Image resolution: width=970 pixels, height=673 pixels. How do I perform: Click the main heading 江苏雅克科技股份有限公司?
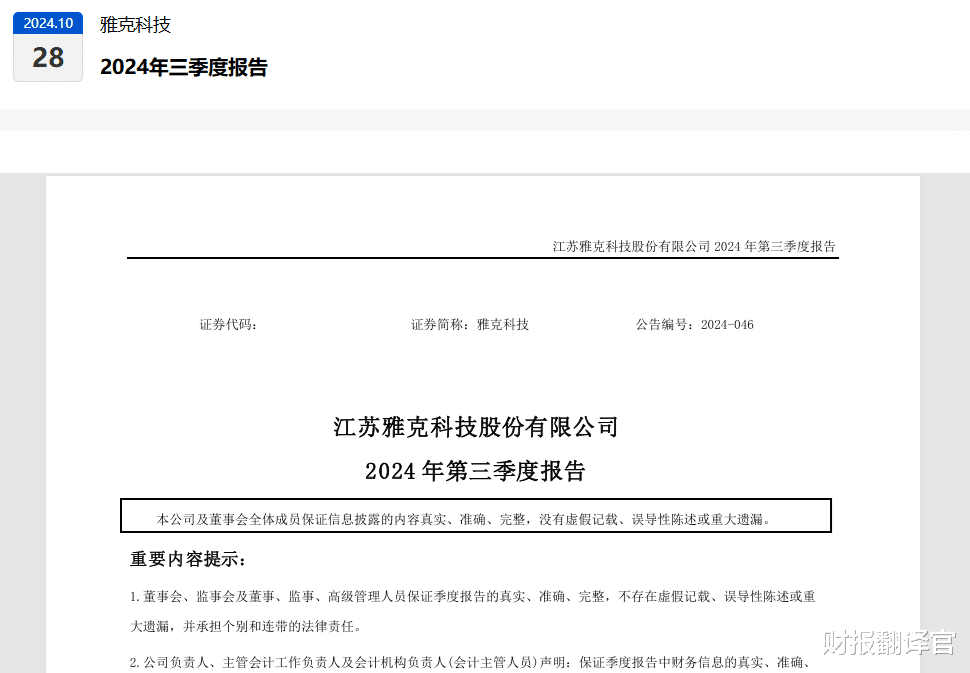coord(476,427)
